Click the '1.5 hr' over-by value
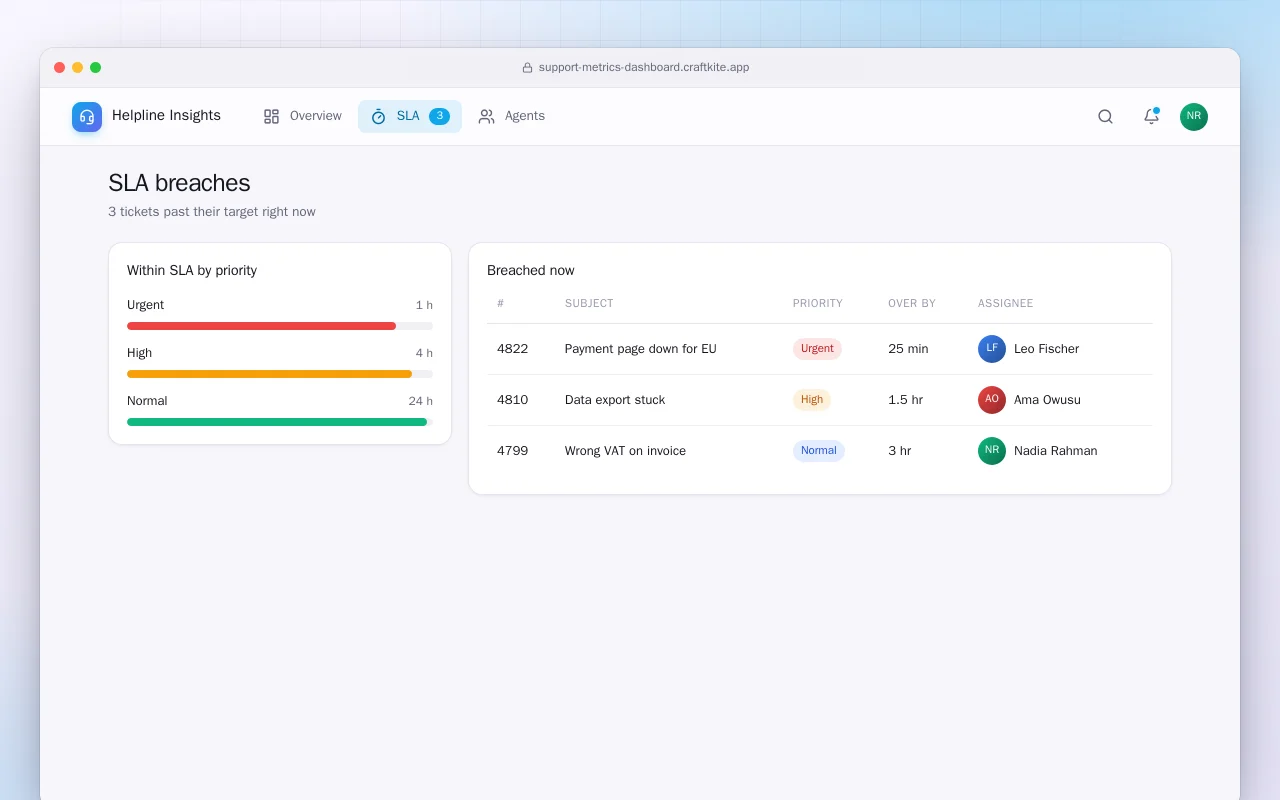The image size is (1280, 800). pyautogui.click(x=906, y=400)
